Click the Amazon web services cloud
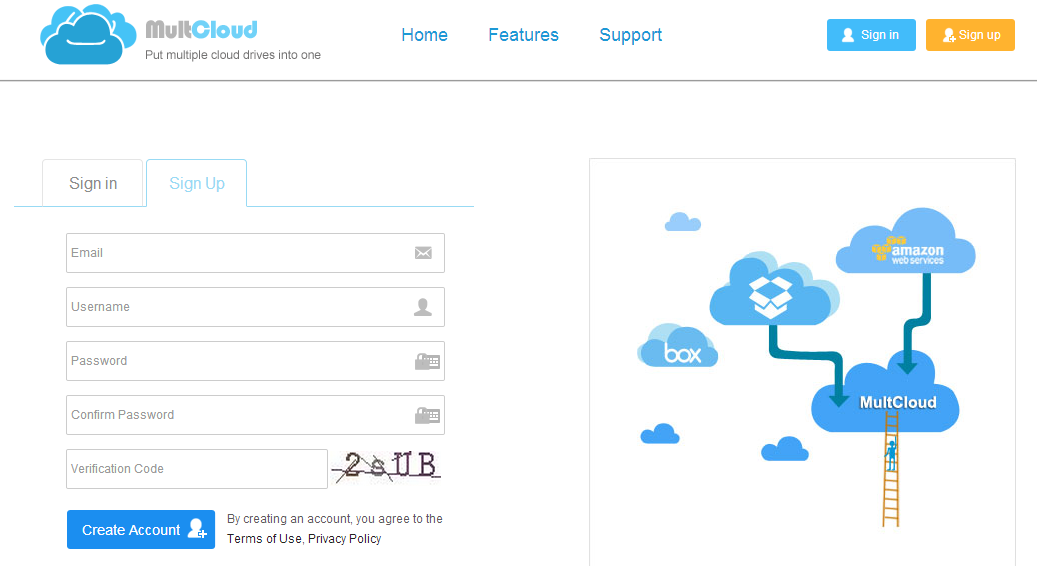This screenshot has height=566, width=1037. [905, 241]
